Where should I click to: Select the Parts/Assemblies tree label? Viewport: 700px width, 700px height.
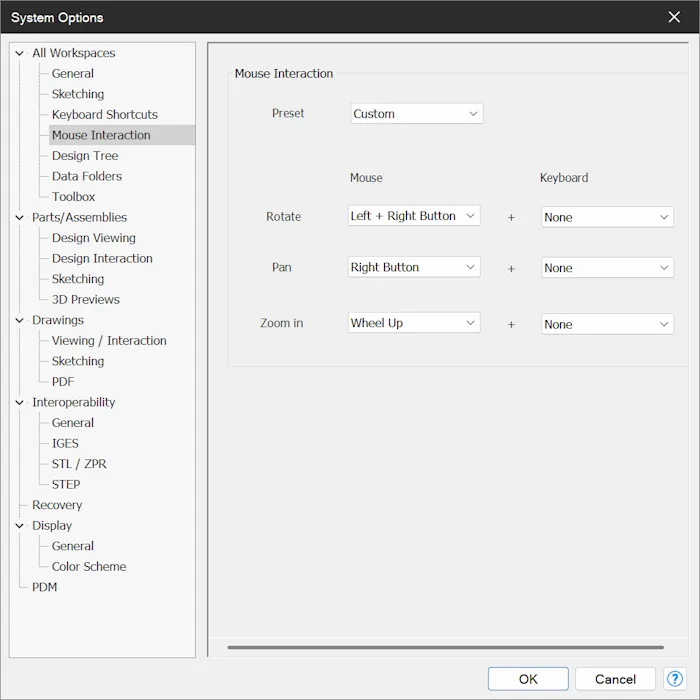tap(79, 217)
